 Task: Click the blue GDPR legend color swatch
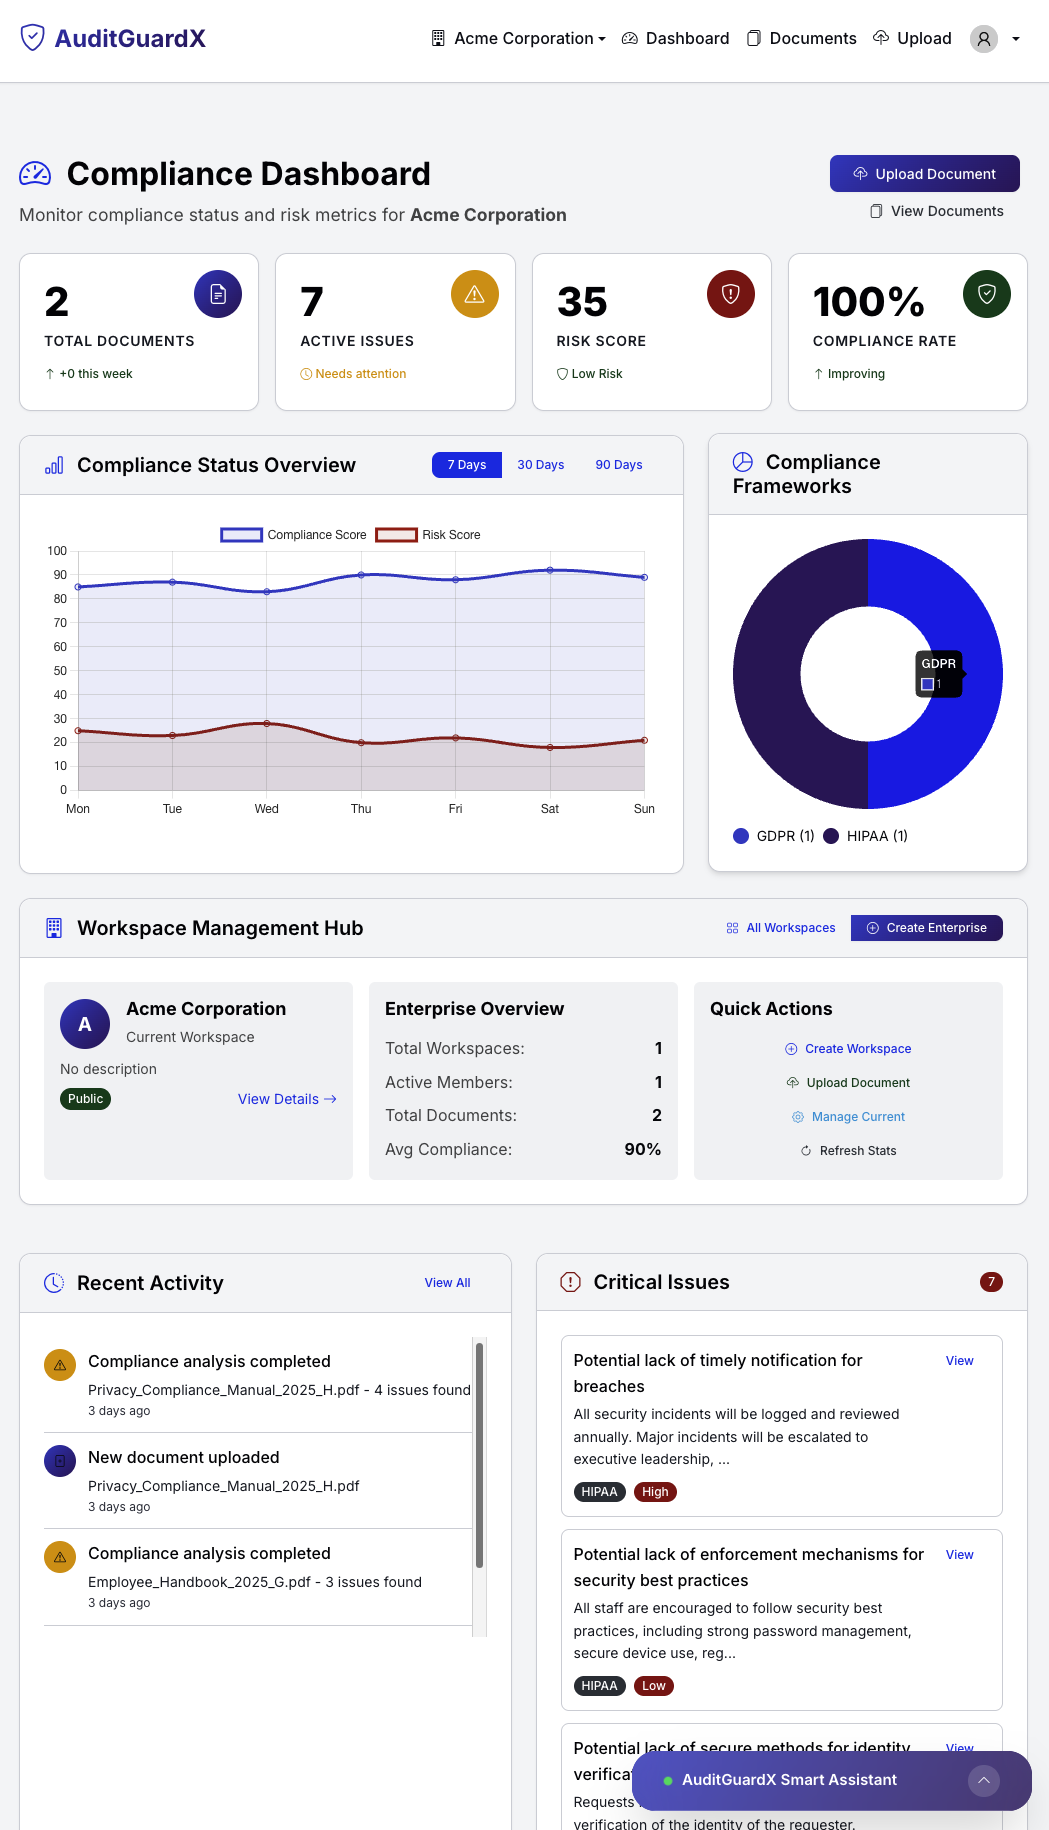click(741, 836)
